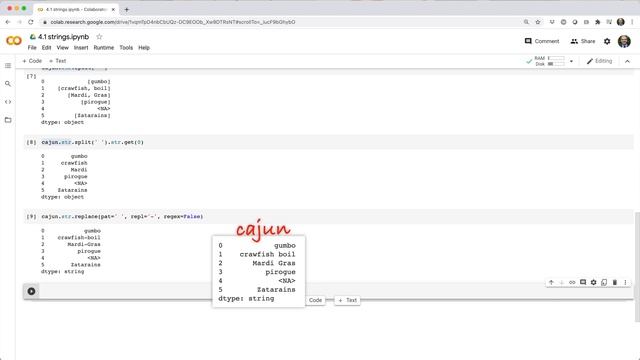Mirror cell in tab icon

[604, 282]
